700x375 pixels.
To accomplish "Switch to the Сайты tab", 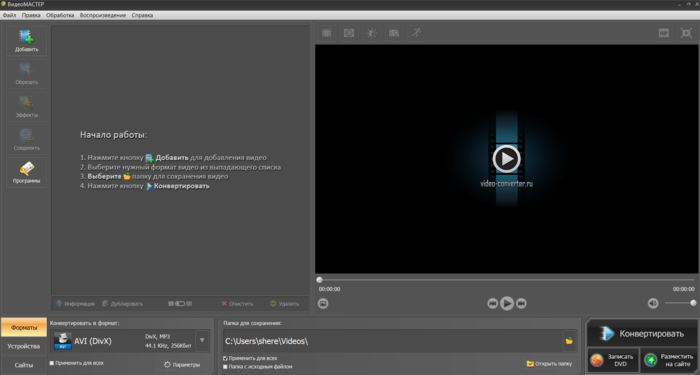I will click(x=24, y=365).
